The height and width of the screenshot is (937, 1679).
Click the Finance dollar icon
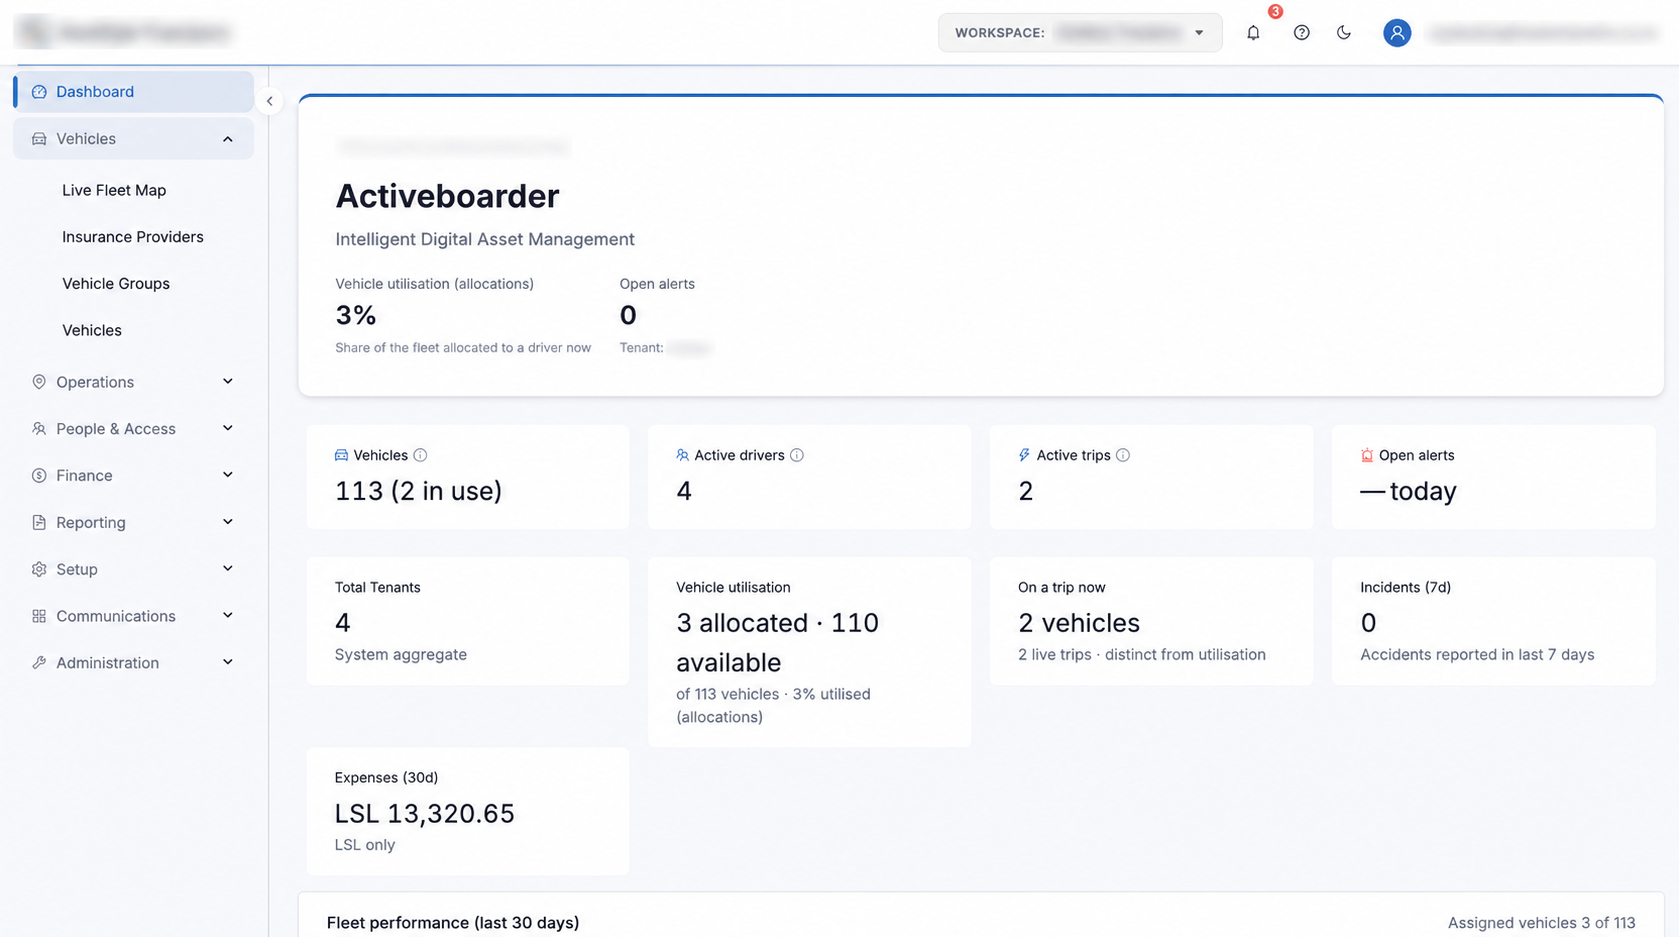39,476
